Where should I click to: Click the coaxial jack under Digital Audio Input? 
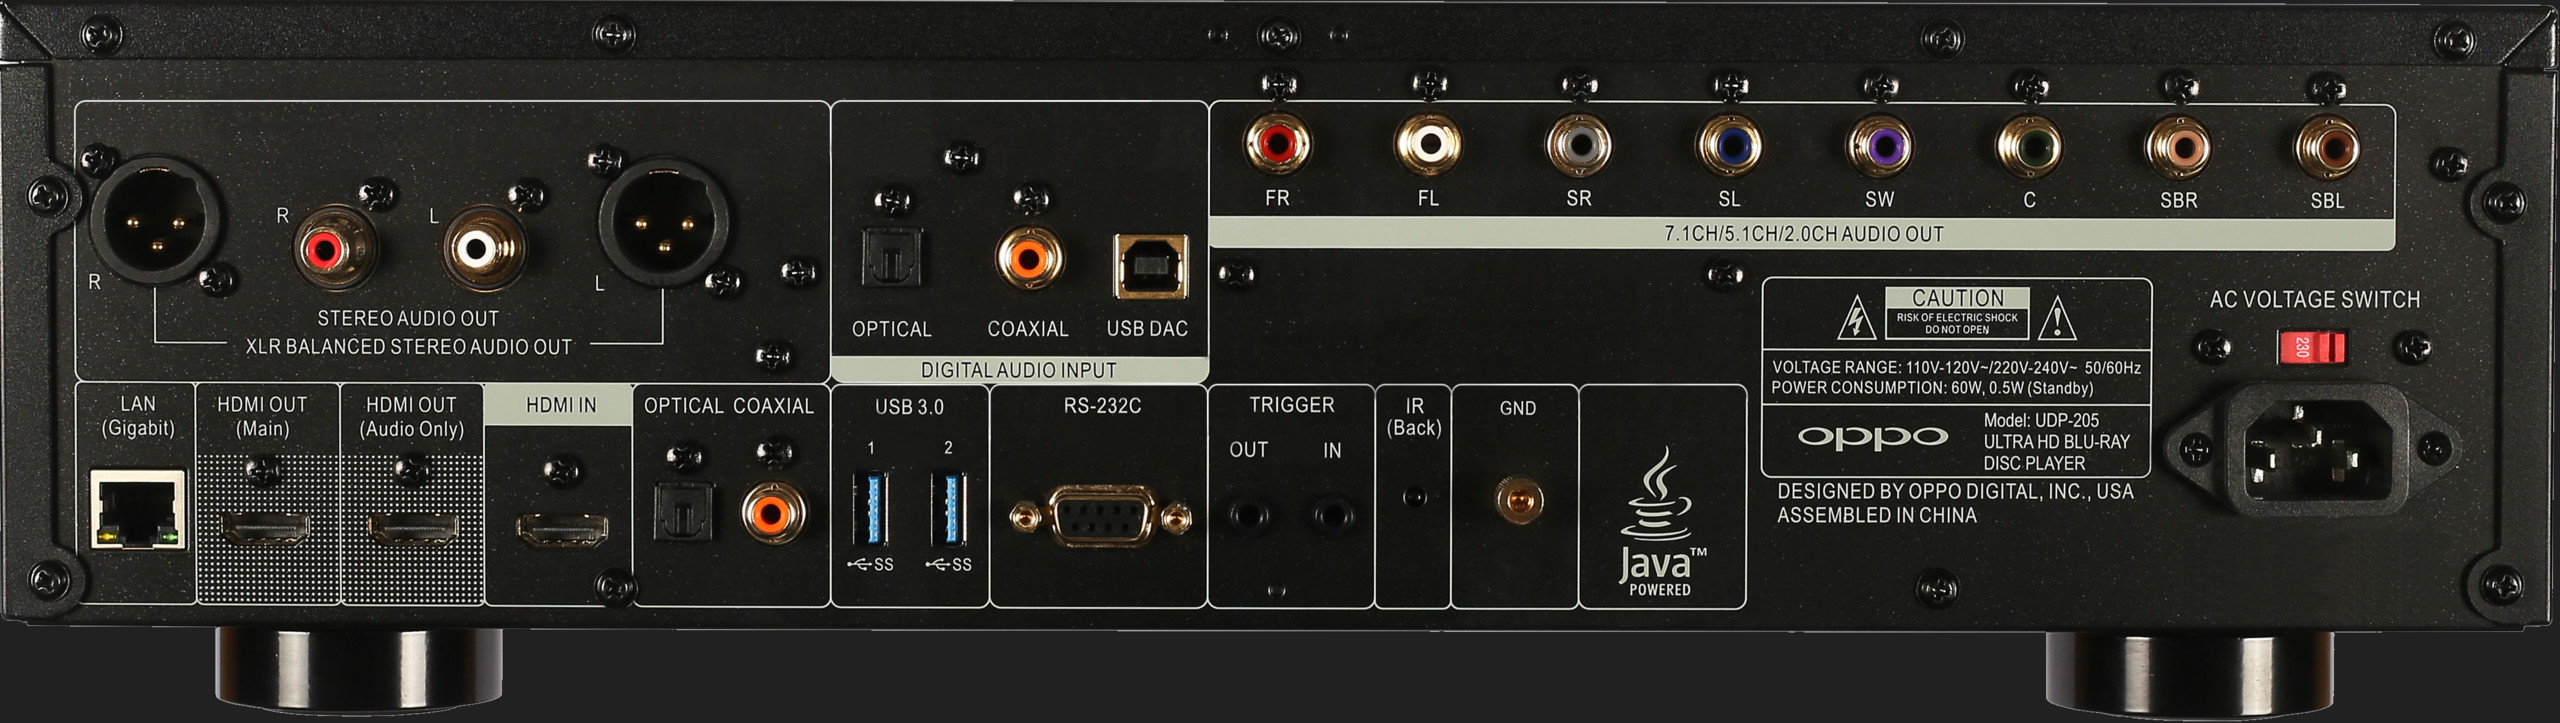pos(1029,259)
